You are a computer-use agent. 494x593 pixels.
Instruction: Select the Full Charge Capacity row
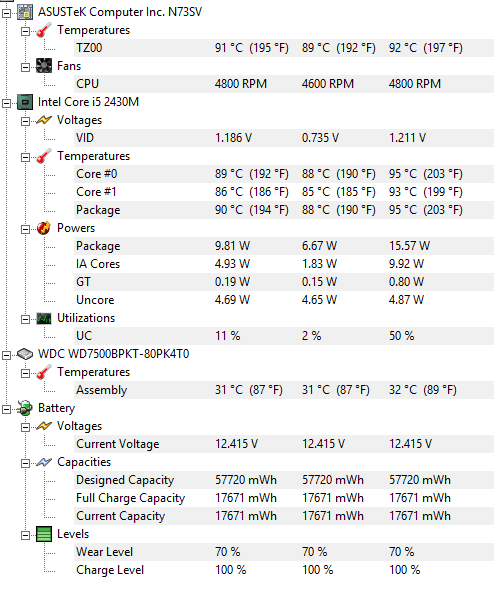(x=284, y=498)
